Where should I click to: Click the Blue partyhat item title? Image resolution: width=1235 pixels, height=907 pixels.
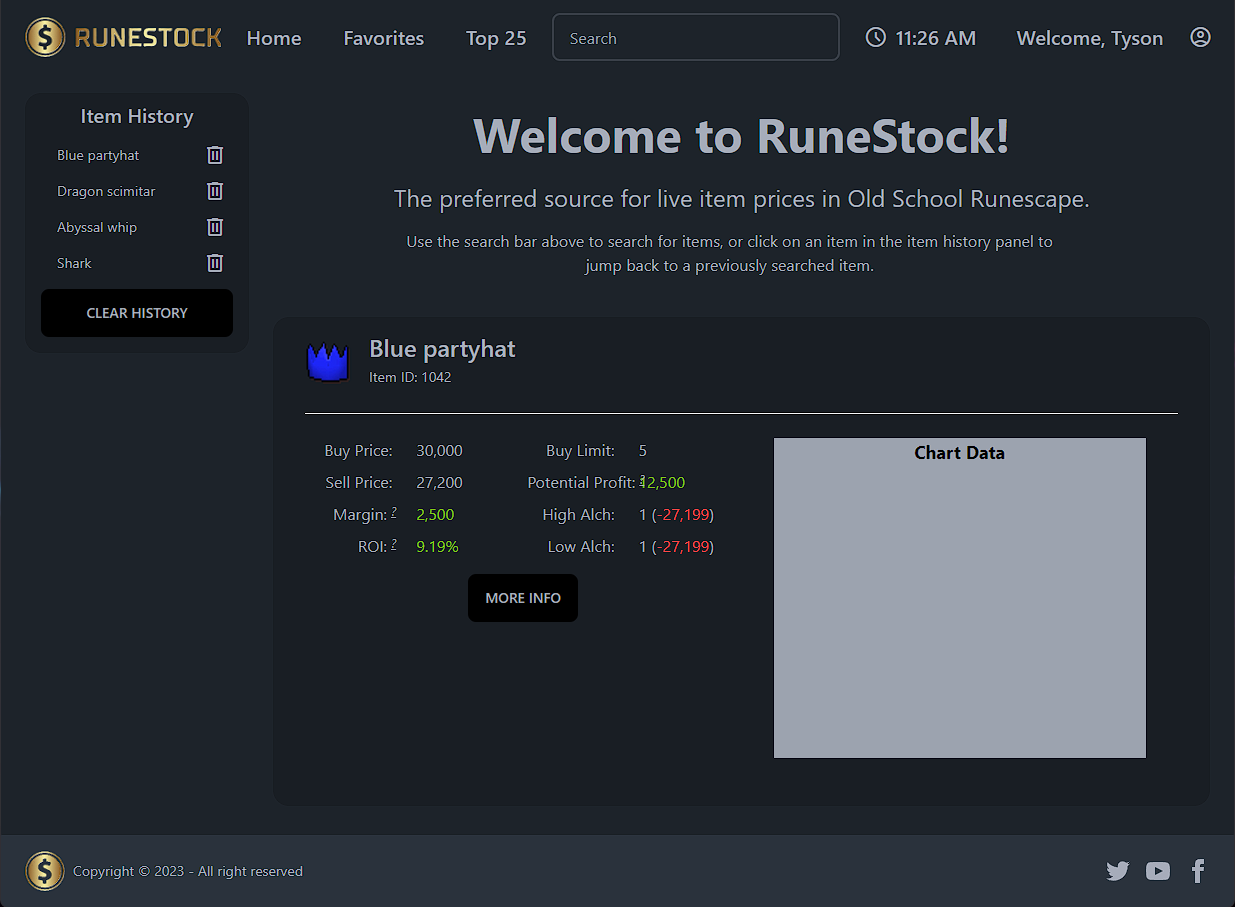(442, 349)
